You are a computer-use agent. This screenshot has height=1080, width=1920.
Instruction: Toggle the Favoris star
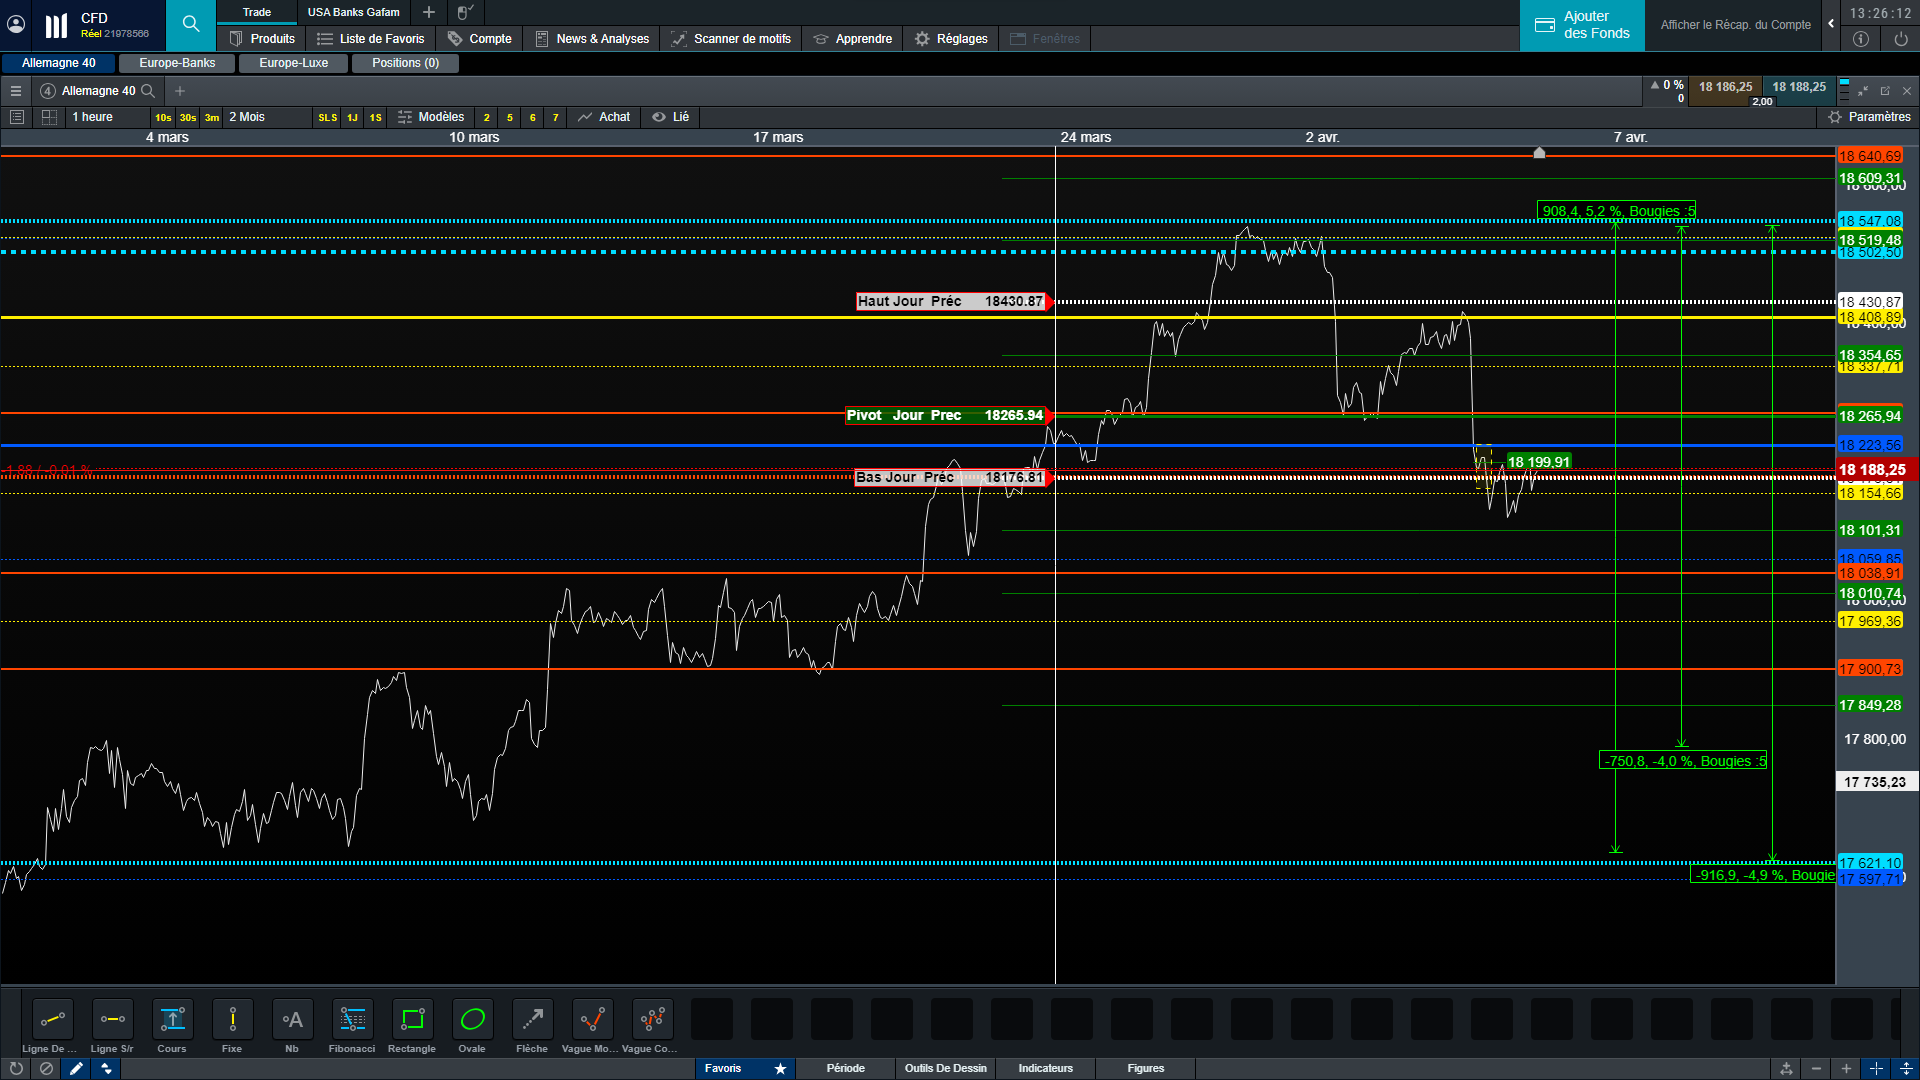pos(780,1068)
